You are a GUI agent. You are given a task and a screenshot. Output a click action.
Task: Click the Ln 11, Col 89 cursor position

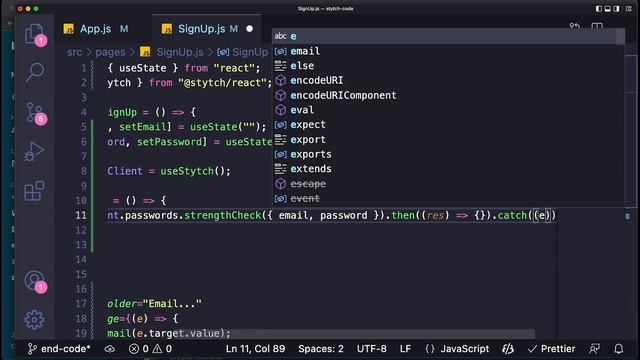(256, 349)
